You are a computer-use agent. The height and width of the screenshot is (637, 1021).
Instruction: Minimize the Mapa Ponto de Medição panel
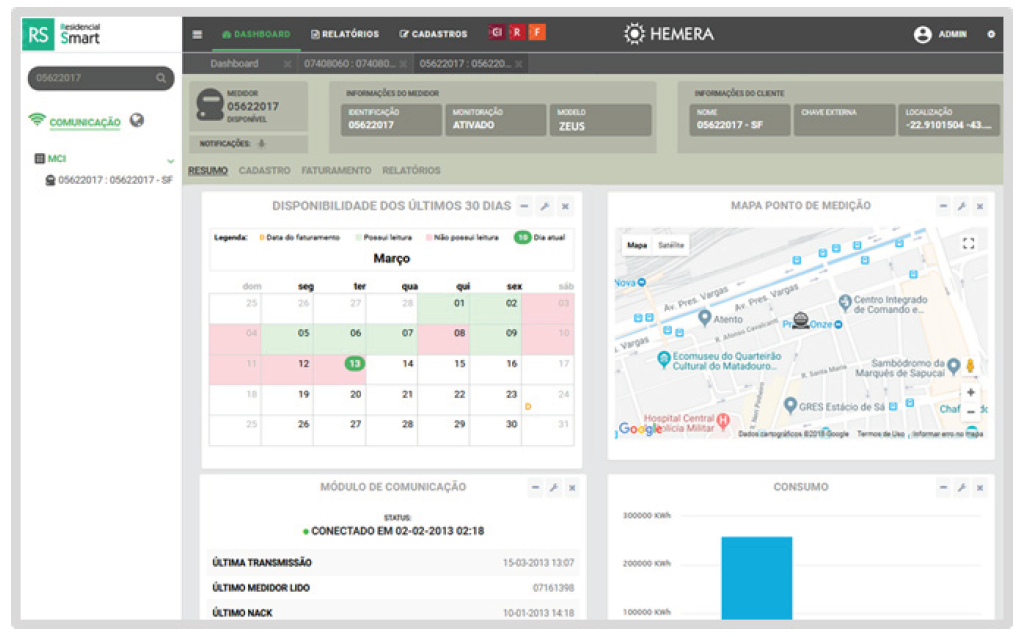coord(942,206)
